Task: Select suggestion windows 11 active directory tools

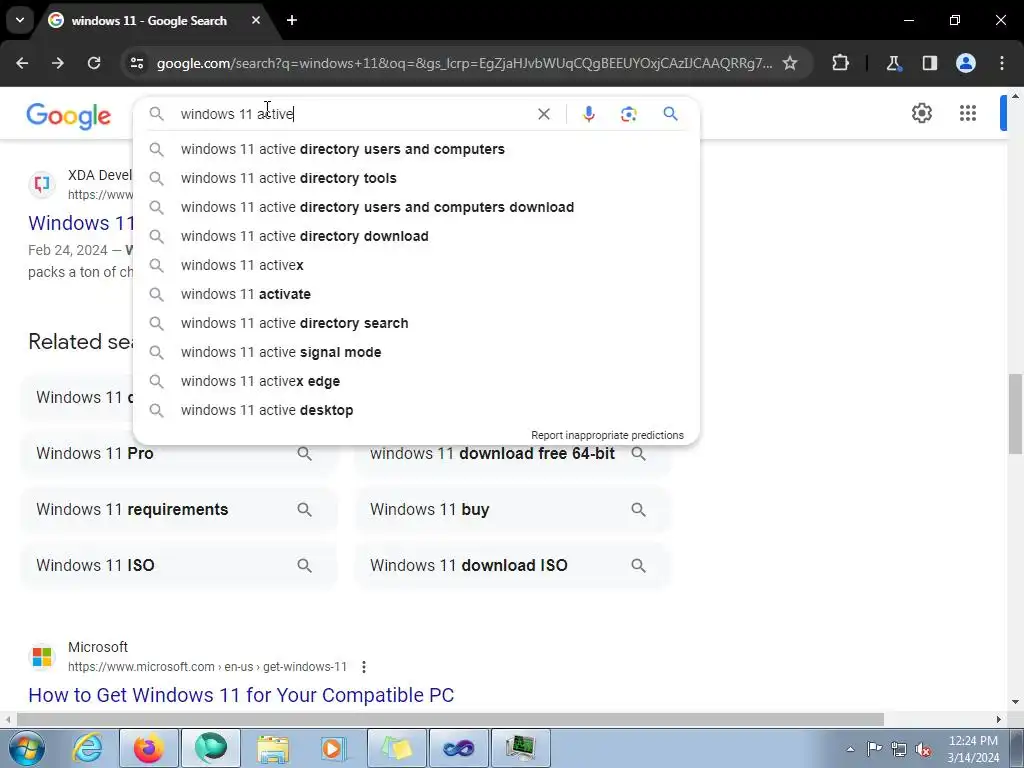Action: point(416,178)
